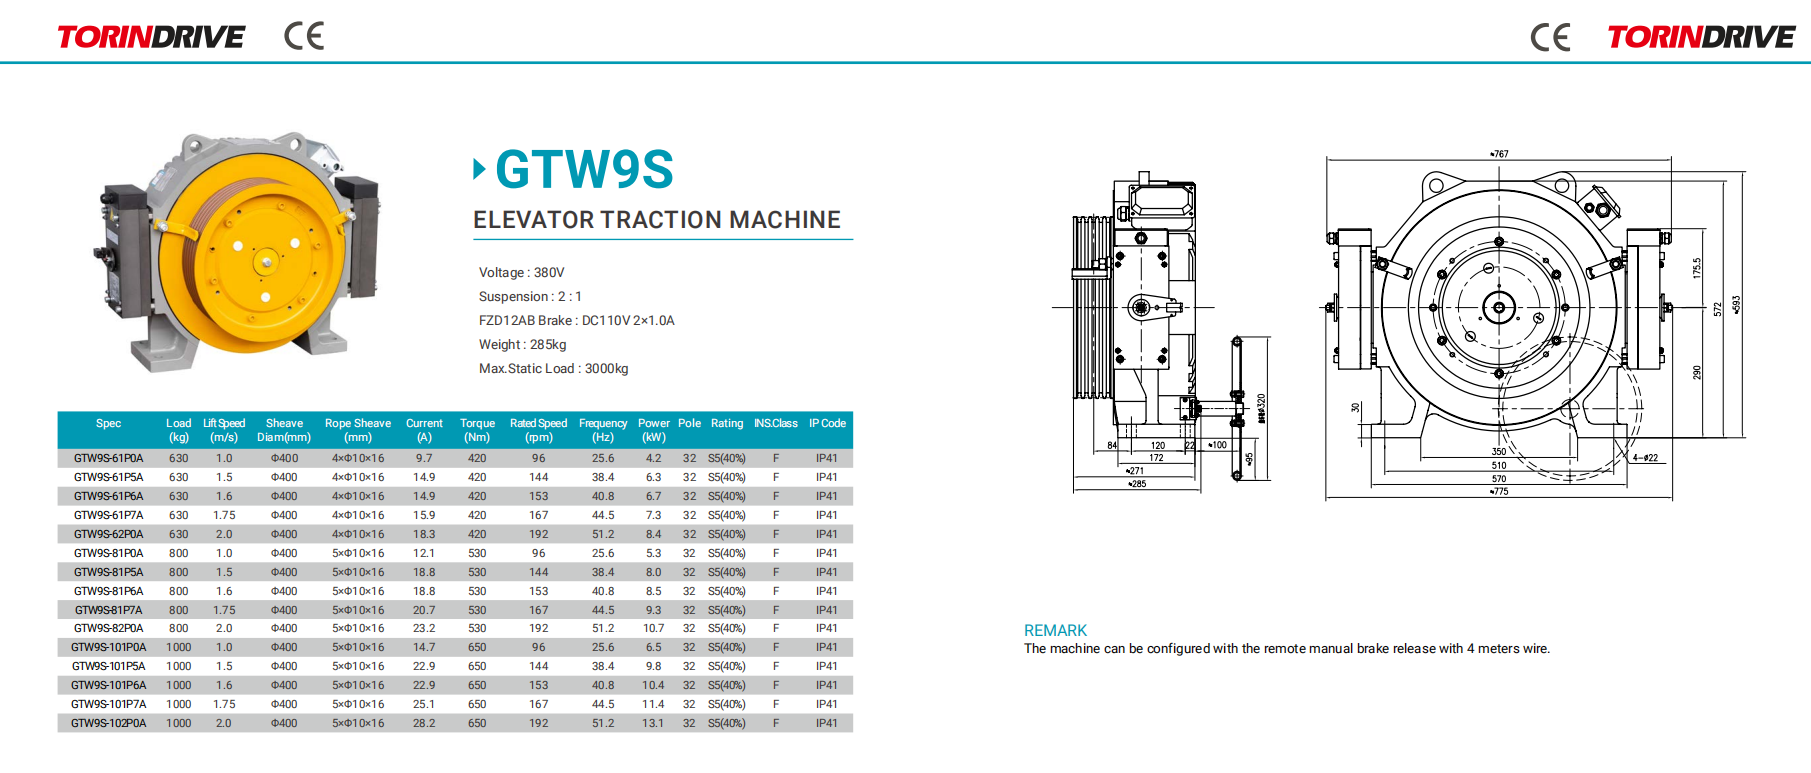Screen dimensions: 1811x773
Task: Click the INS.Class column header
Action: coord(776,423)
